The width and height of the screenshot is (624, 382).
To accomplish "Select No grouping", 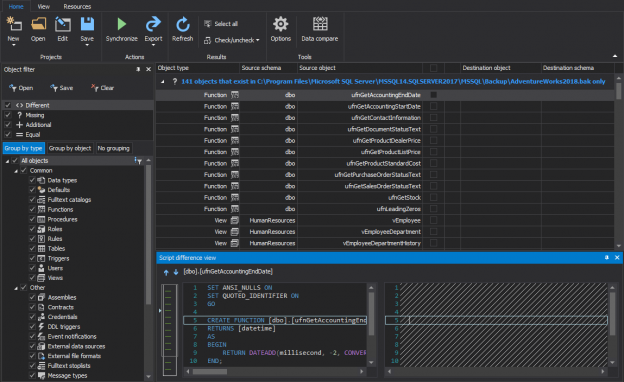I will click(x=113, y=148).
